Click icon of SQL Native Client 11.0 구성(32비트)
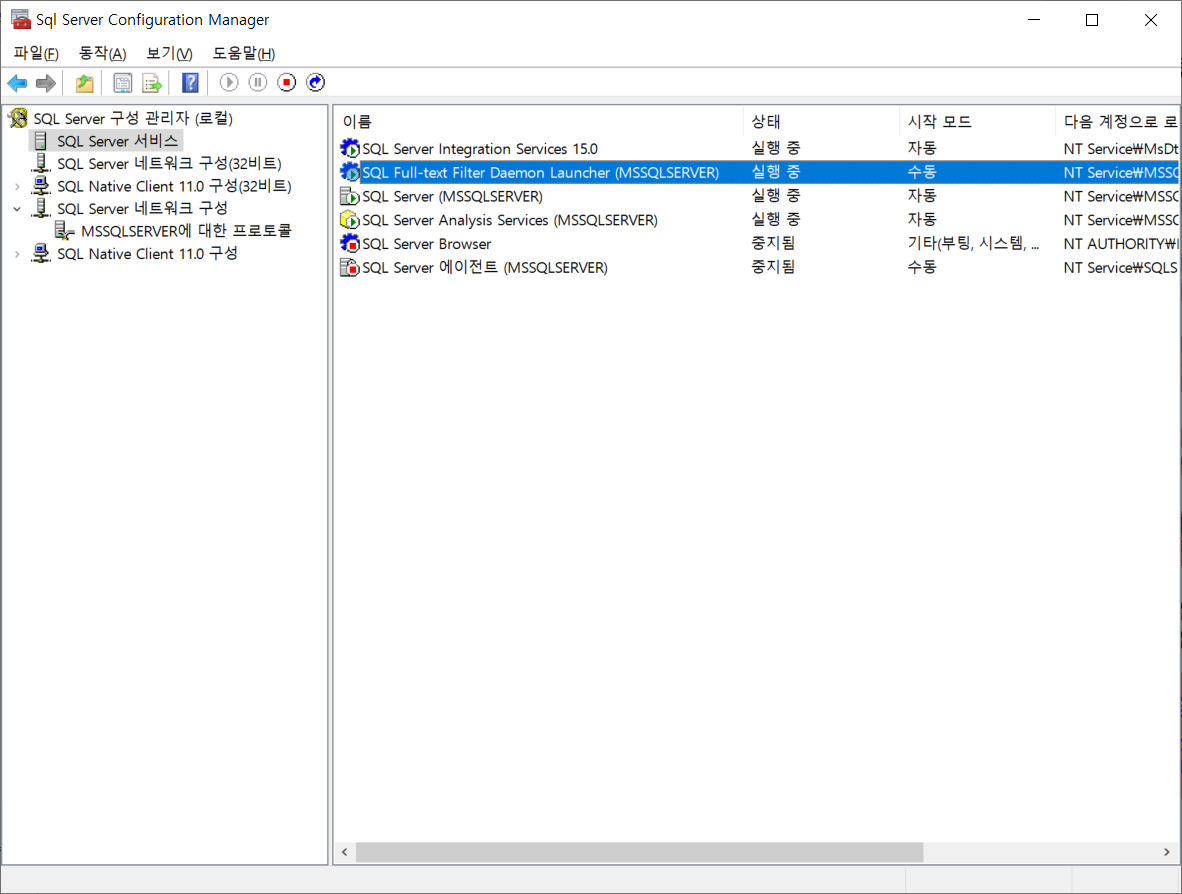Viewport: 1182px width, 894px height. [x=41, y=186]
